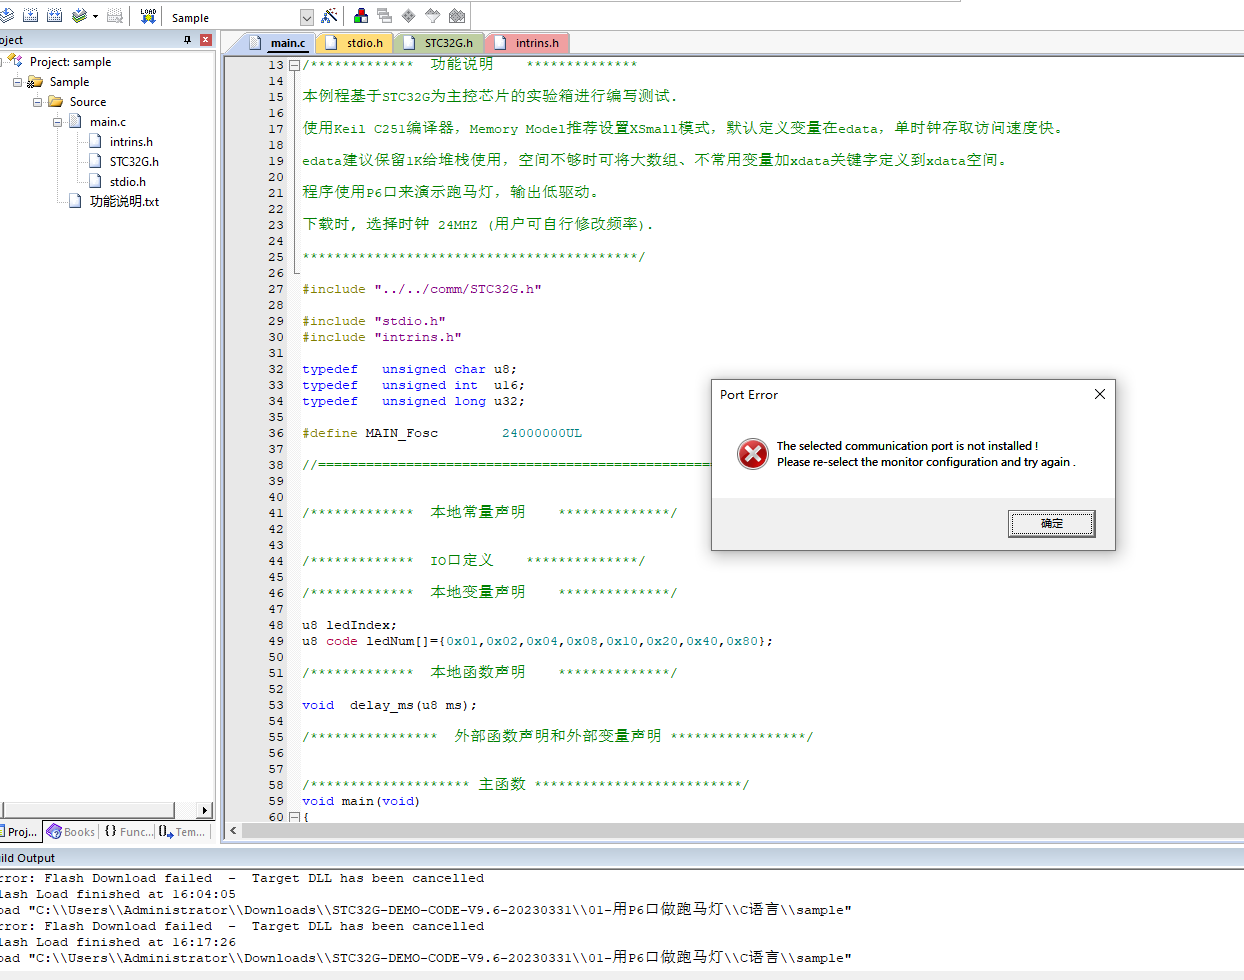This screenshot has width=1244, height=980.
Task: Click the editor horizontal scroll-left arrow
Action: click(x=233, y=830)
